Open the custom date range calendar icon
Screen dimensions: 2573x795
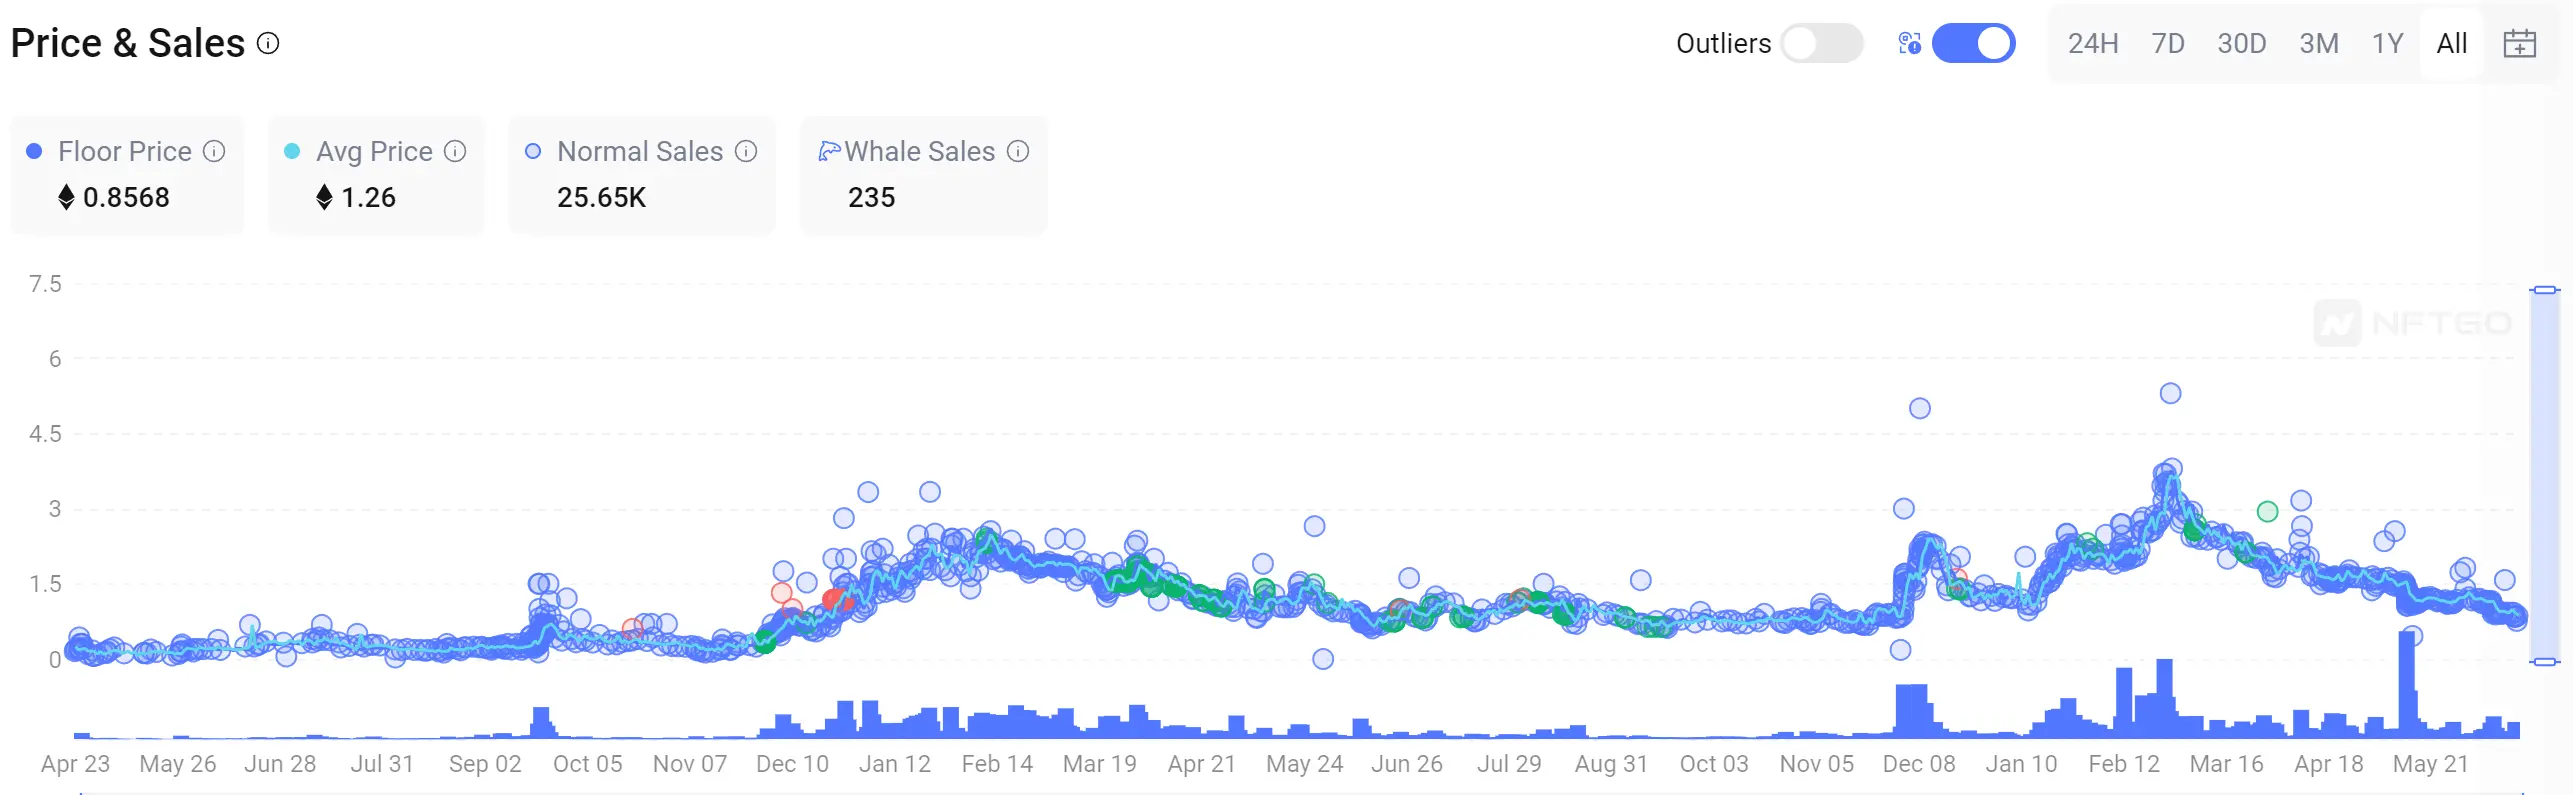click(2519, 44)
